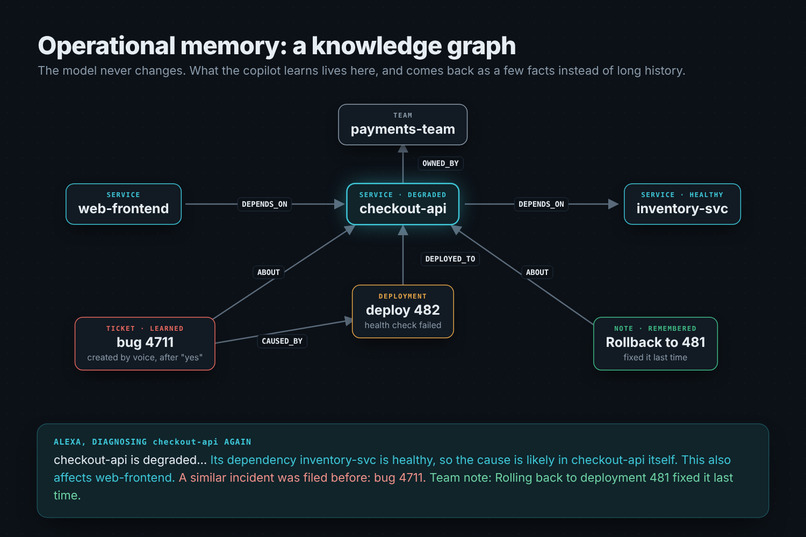Click 'created by voice, after "yes"' text
The height and width of the screenshot is (537, 806).
tap(145, 357)
